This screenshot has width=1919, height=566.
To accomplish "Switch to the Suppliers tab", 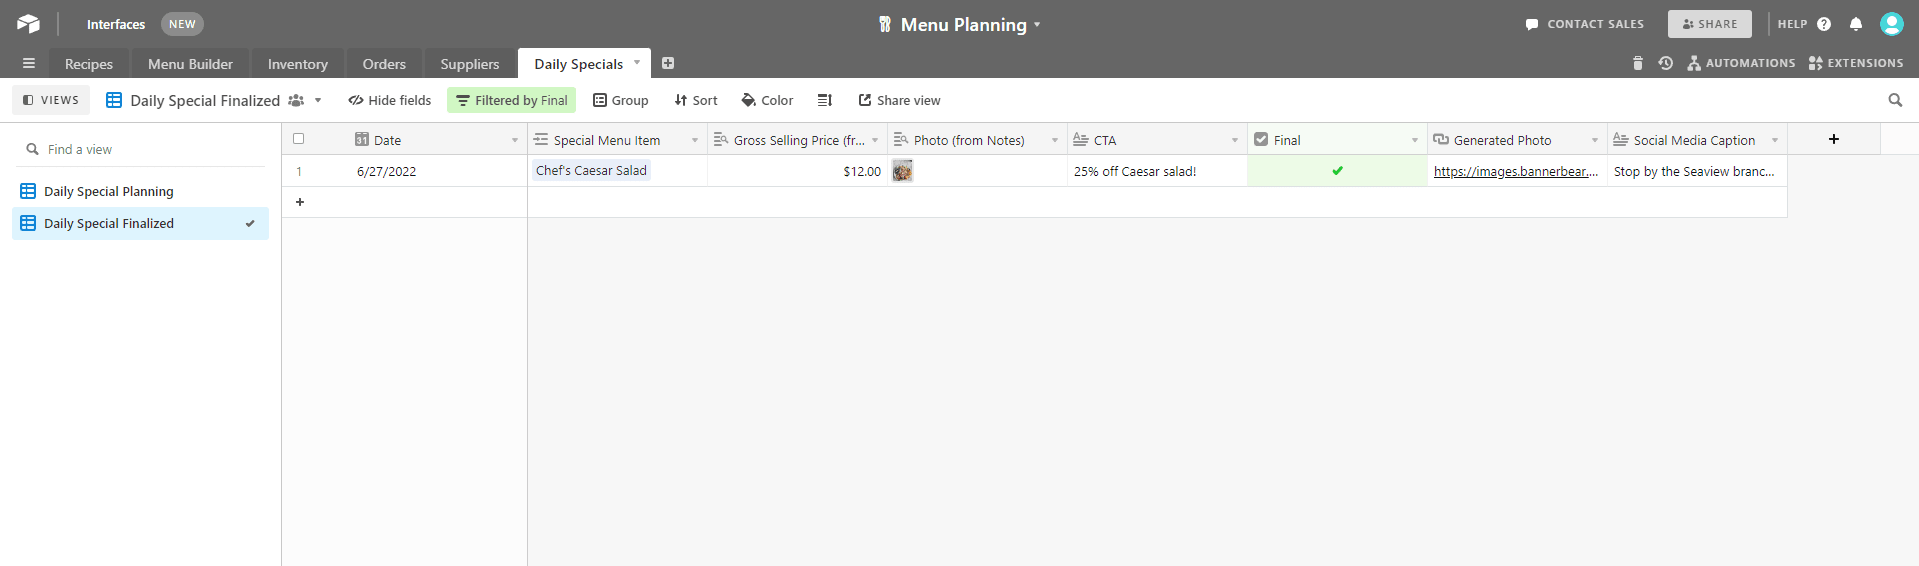I will 469,64.
